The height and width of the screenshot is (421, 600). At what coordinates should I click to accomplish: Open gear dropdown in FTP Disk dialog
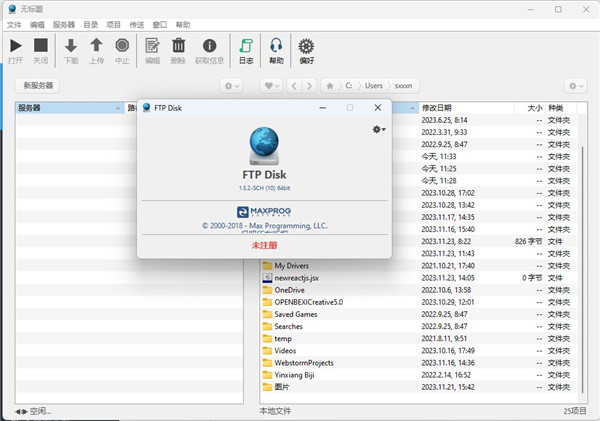pyautogui.click(x=378, y=129)
